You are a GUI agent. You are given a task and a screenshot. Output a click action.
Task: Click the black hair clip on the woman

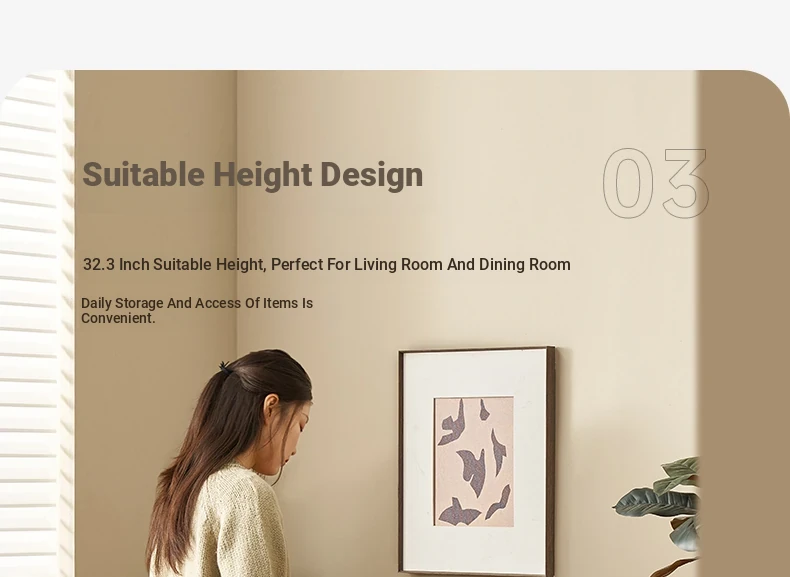click(x=225, y=367)
